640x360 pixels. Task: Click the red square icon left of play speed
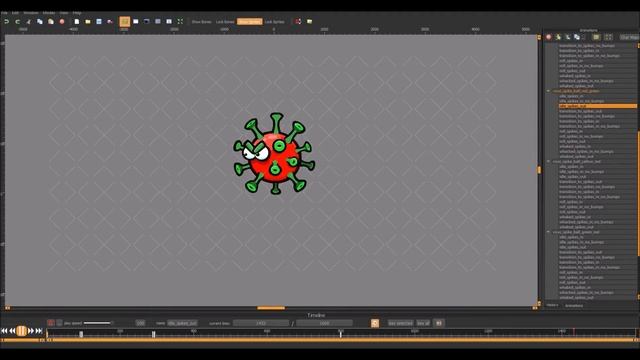[x=51, y=323]
